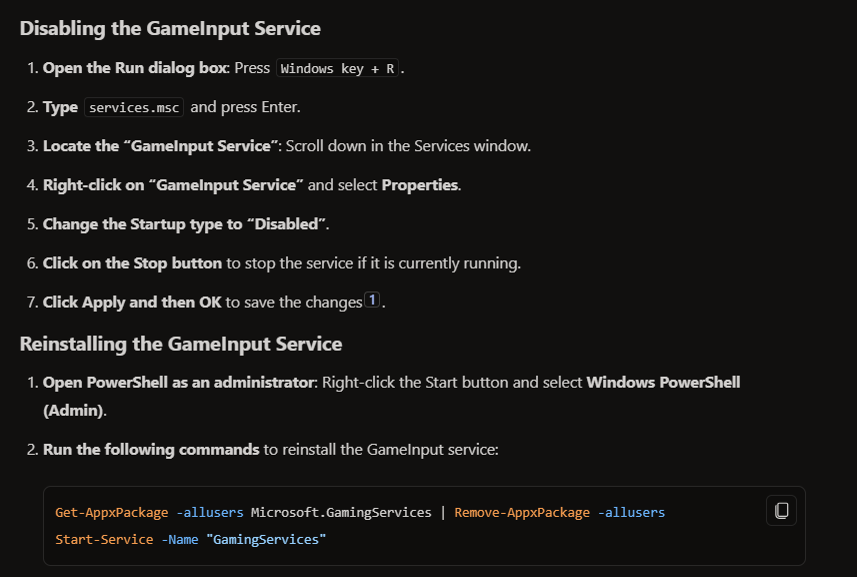This screenshot has height=577, width=857.
Task: Click the 'Run the following commands' text
Action: click(151, 450)
